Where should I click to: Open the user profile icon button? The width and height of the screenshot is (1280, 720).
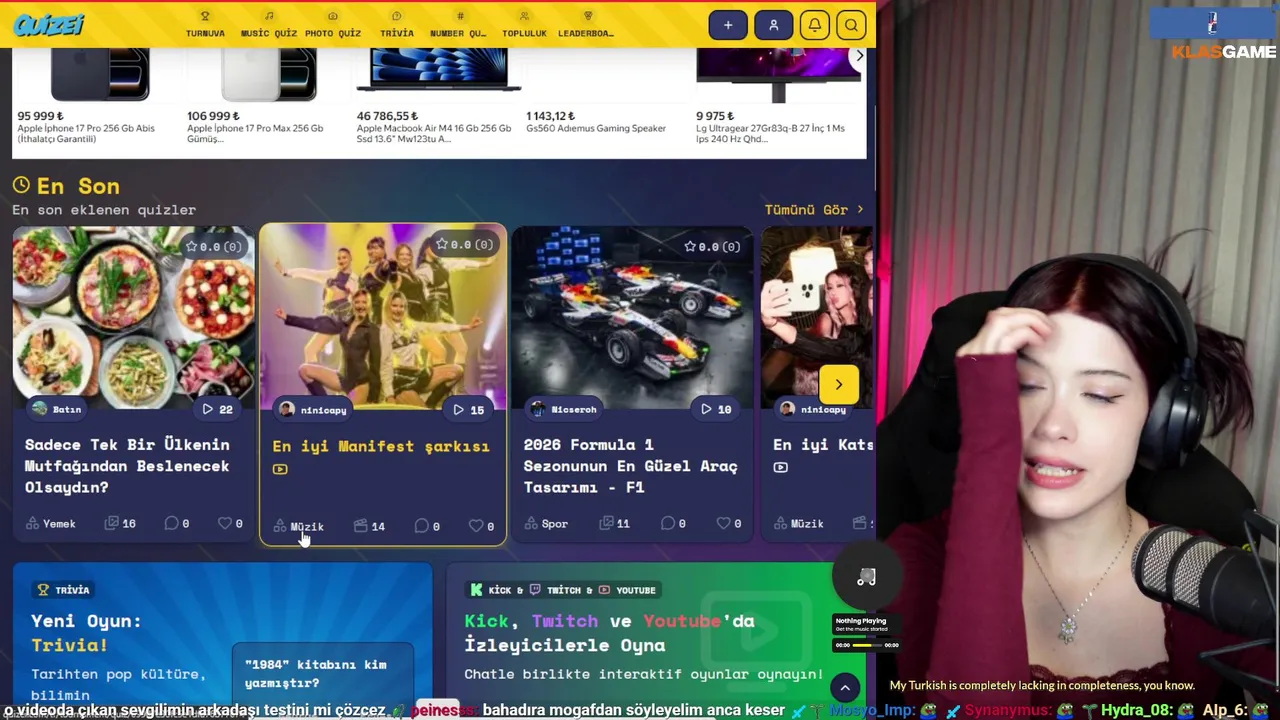pos(773,25)
